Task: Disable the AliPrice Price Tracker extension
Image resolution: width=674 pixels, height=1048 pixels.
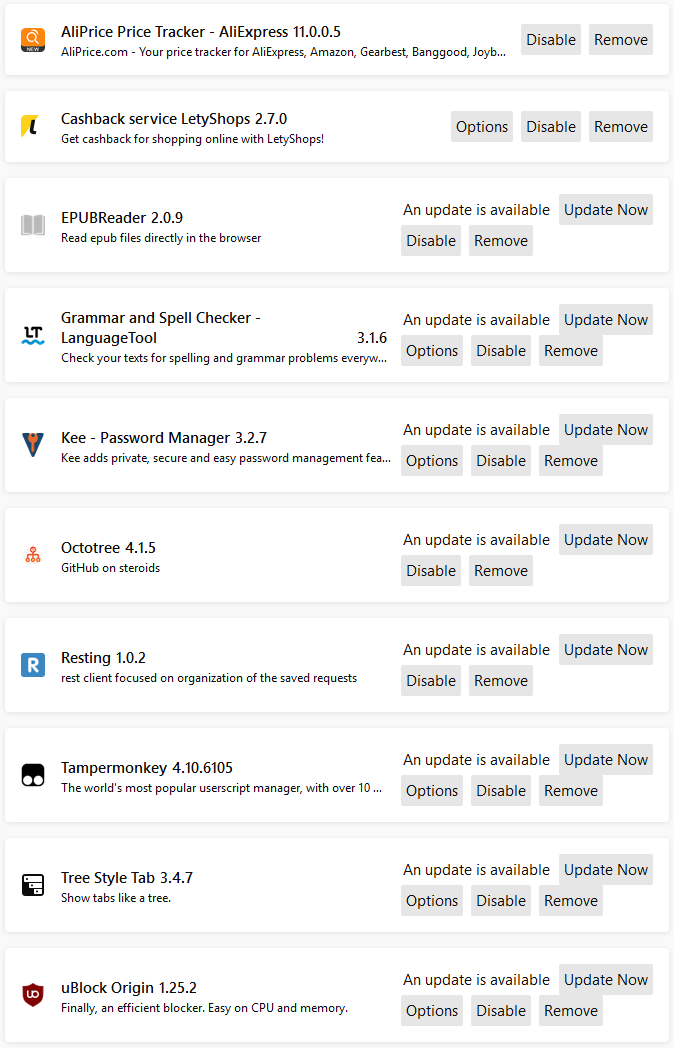Action: (551, 40)
